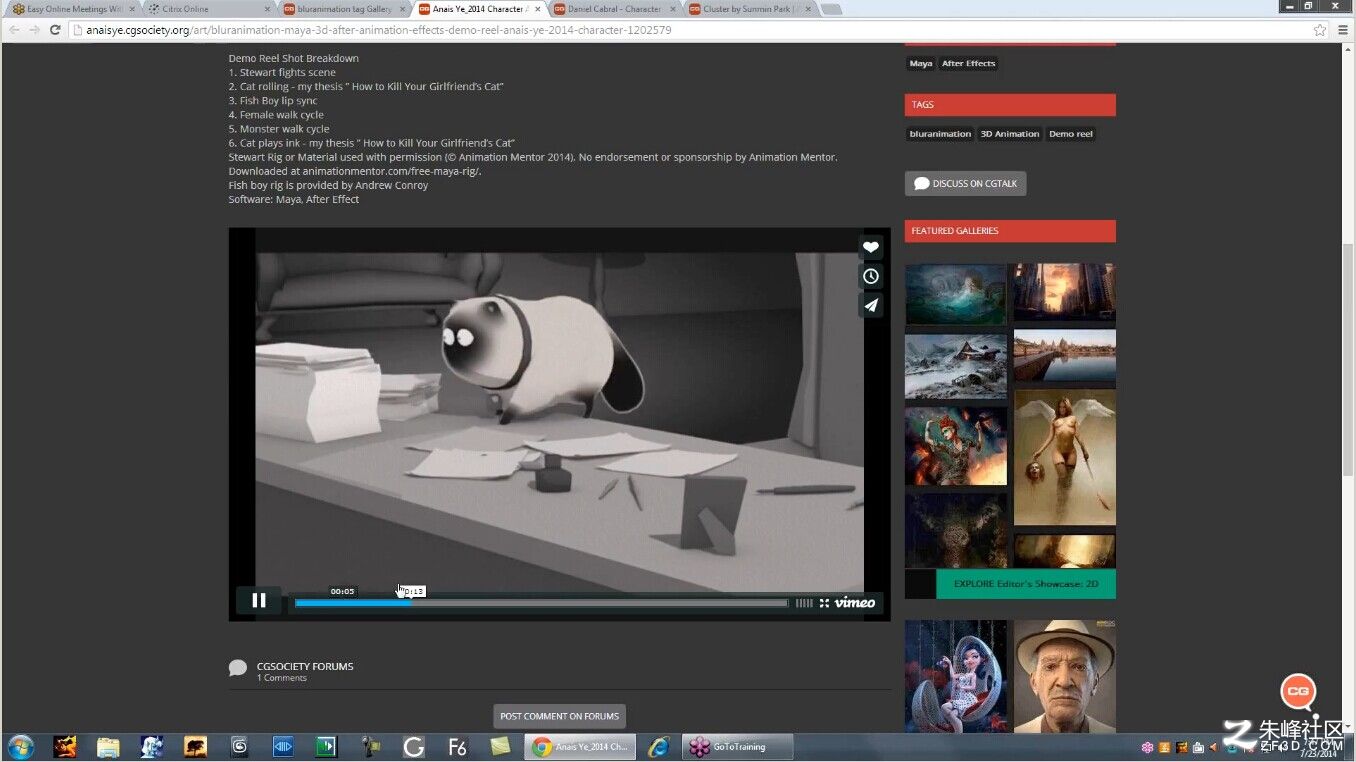Screen dimensions: 1356x762
Task: Open the 3D Animation tag
Action: coord(1010,134)
